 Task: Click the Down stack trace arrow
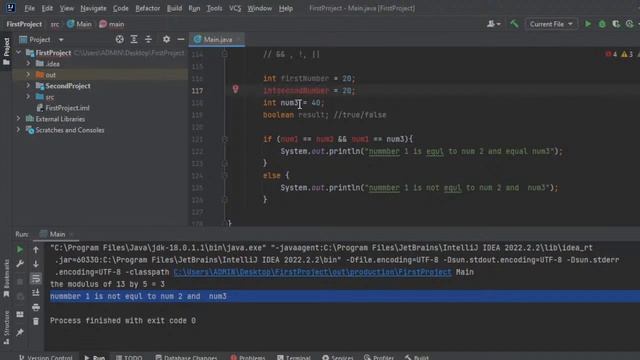tap(36, 264)
